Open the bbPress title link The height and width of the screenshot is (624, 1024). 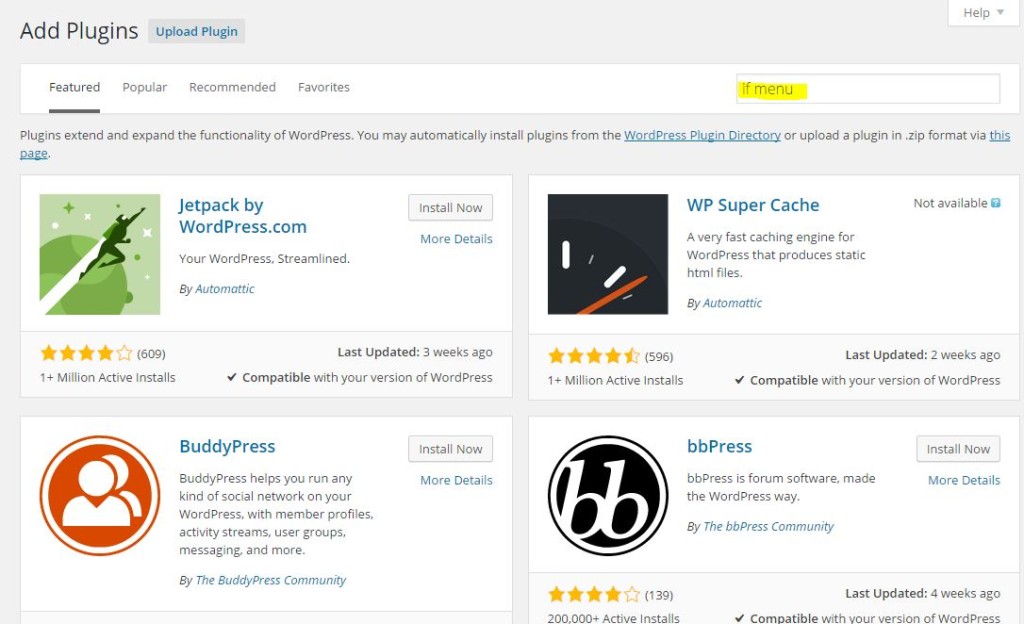tap(719, 446)
